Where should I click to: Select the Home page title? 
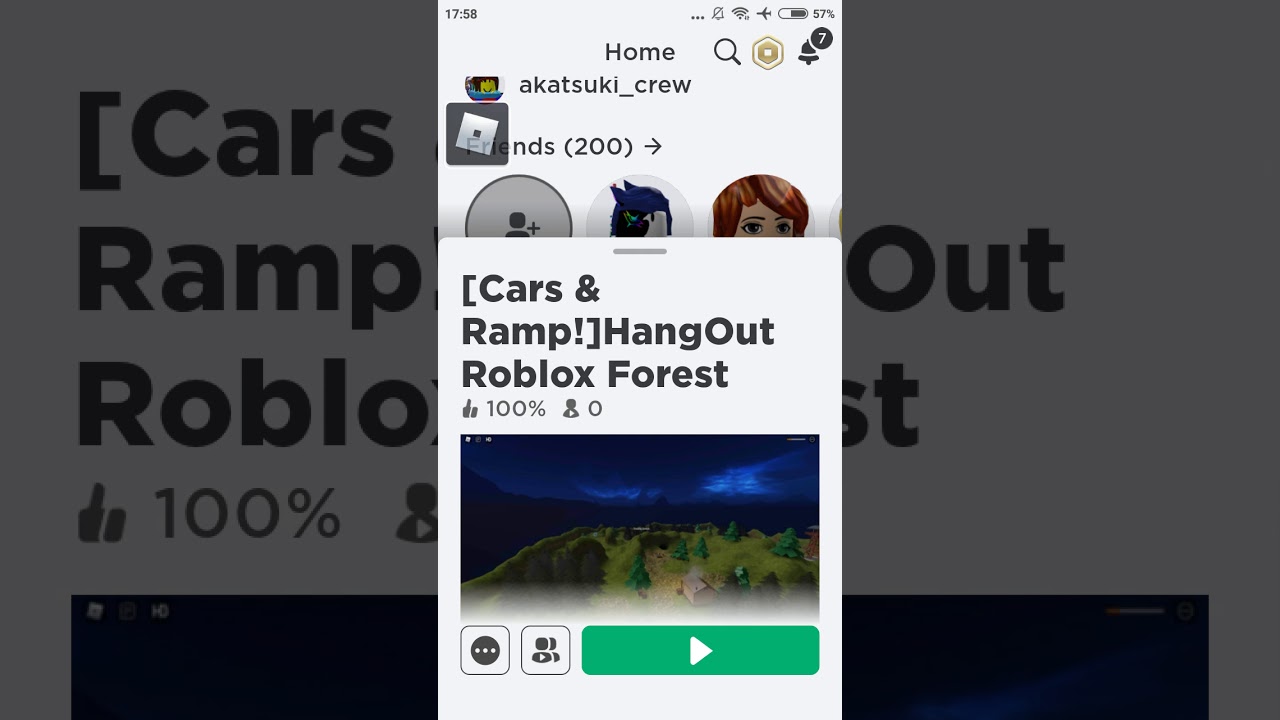pyautogui.click(x=640, y=52)
